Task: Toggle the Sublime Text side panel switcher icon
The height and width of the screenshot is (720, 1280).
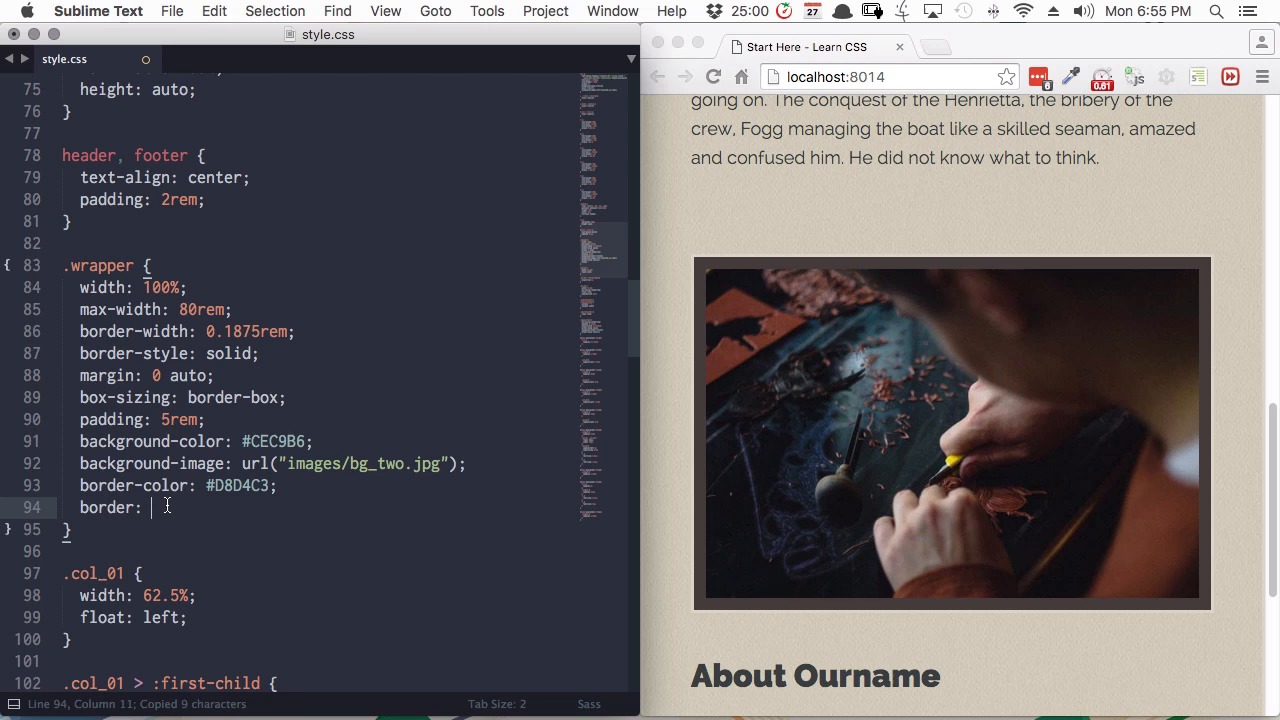Action: coord(14,704)
